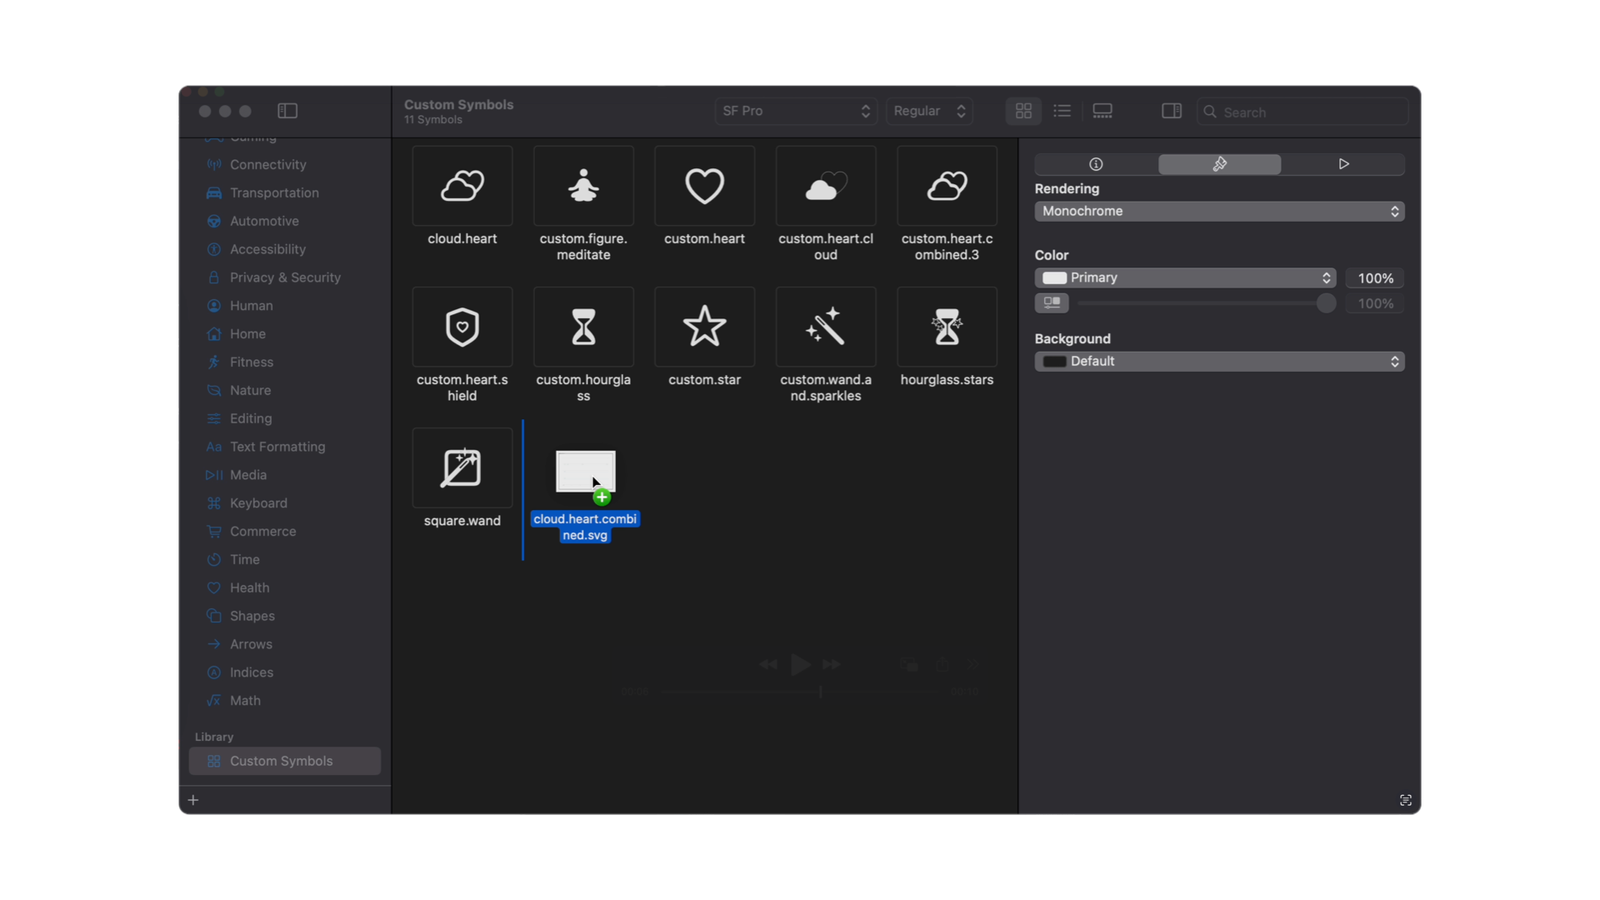This screenshot has height=900, width=1600.
Task: Click the variable color icon next to slider
Action: [x=1051, y=302]
